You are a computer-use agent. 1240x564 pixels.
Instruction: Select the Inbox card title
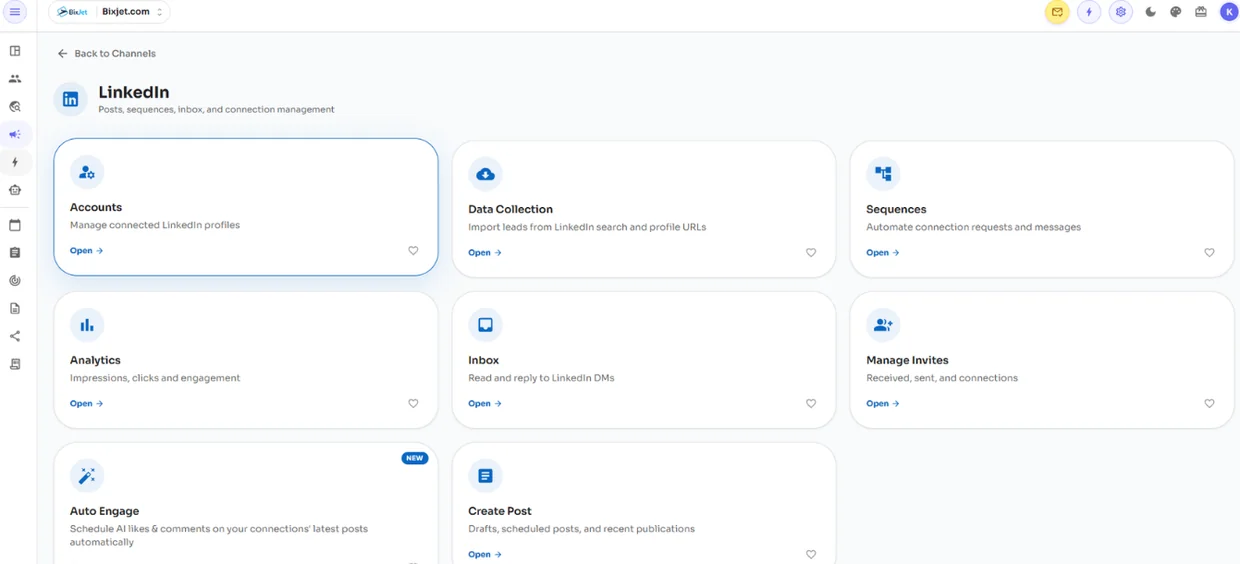click(484, 360)
